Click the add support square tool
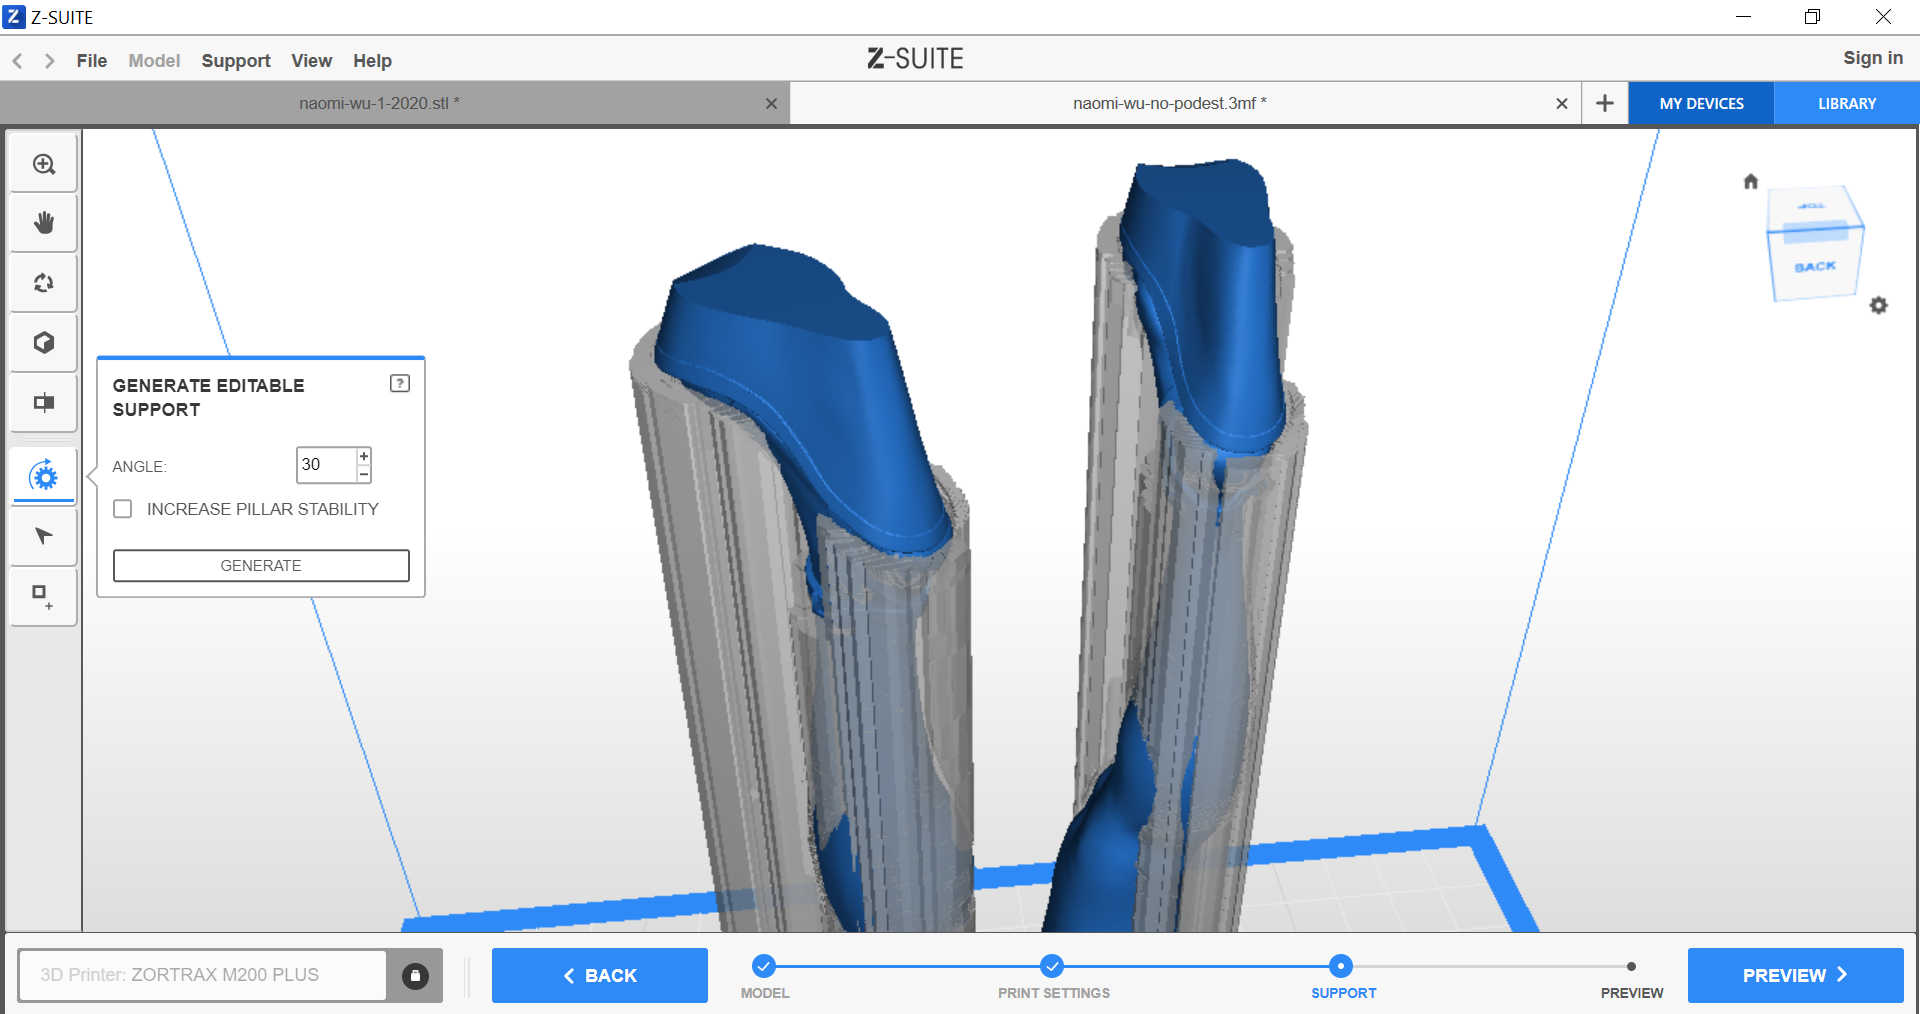 [42, 596]
